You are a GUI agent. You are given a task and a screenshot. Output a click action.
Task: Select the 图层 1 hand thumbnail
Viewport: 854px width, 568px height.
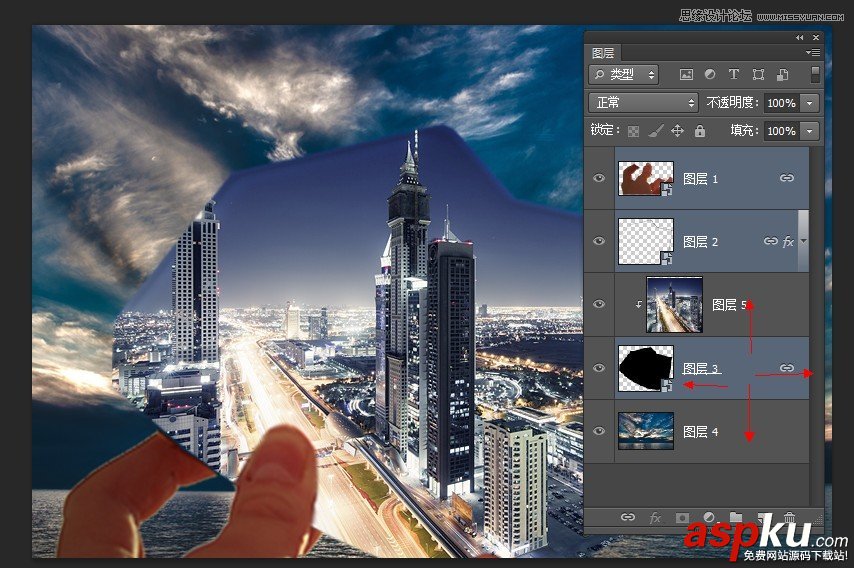[646, 178]
